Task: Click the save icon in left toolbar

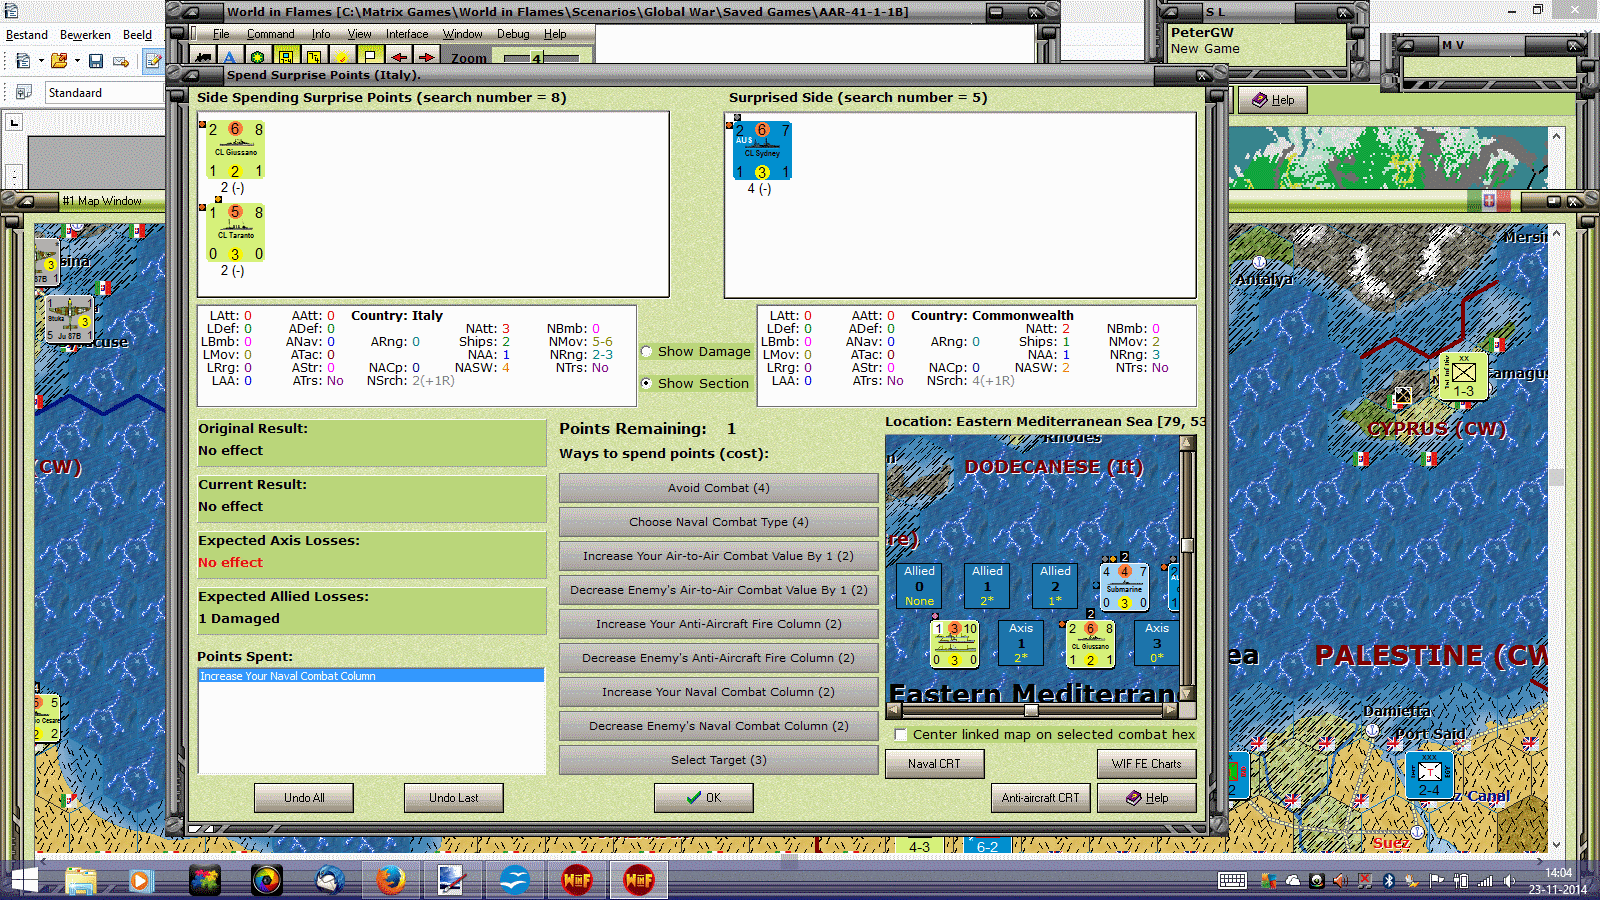Action: tap(96, 61)
